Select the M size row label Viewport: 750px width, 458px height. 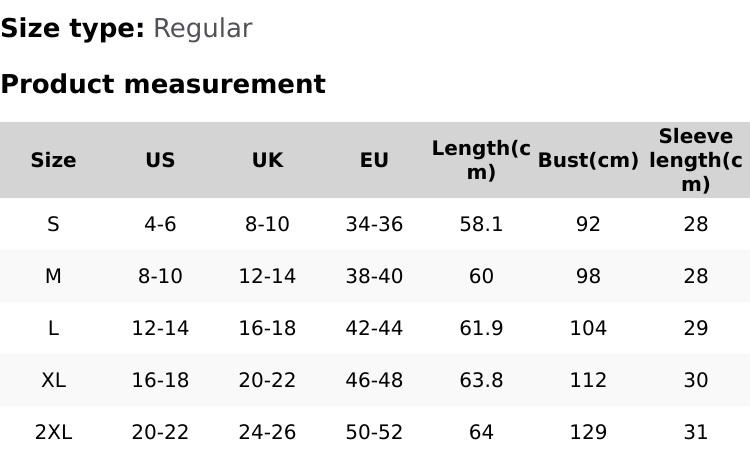tap(53, 276)
